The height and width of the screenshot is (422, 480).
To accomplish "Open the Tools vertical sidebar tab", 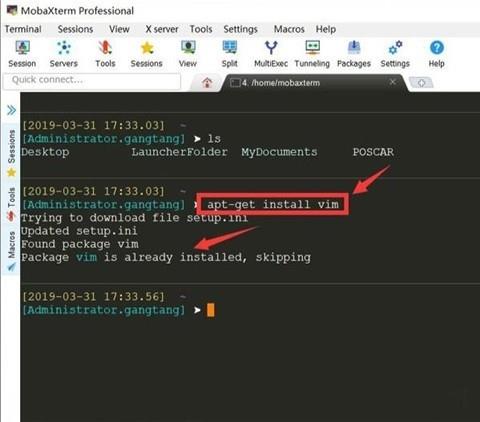I will pyautogui.click(x=11, y=205).
